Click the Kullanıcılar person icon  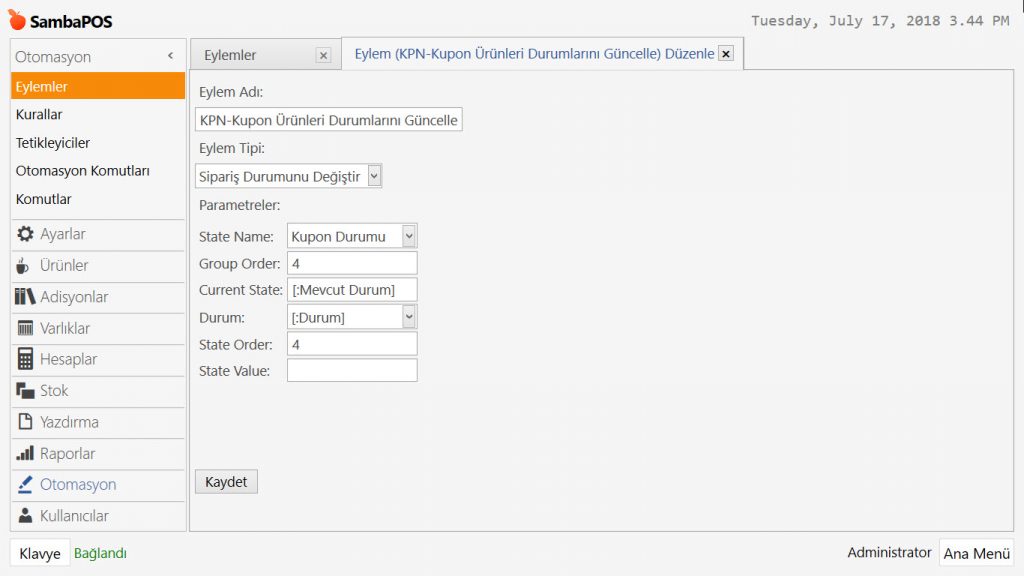tap(25, 516)
